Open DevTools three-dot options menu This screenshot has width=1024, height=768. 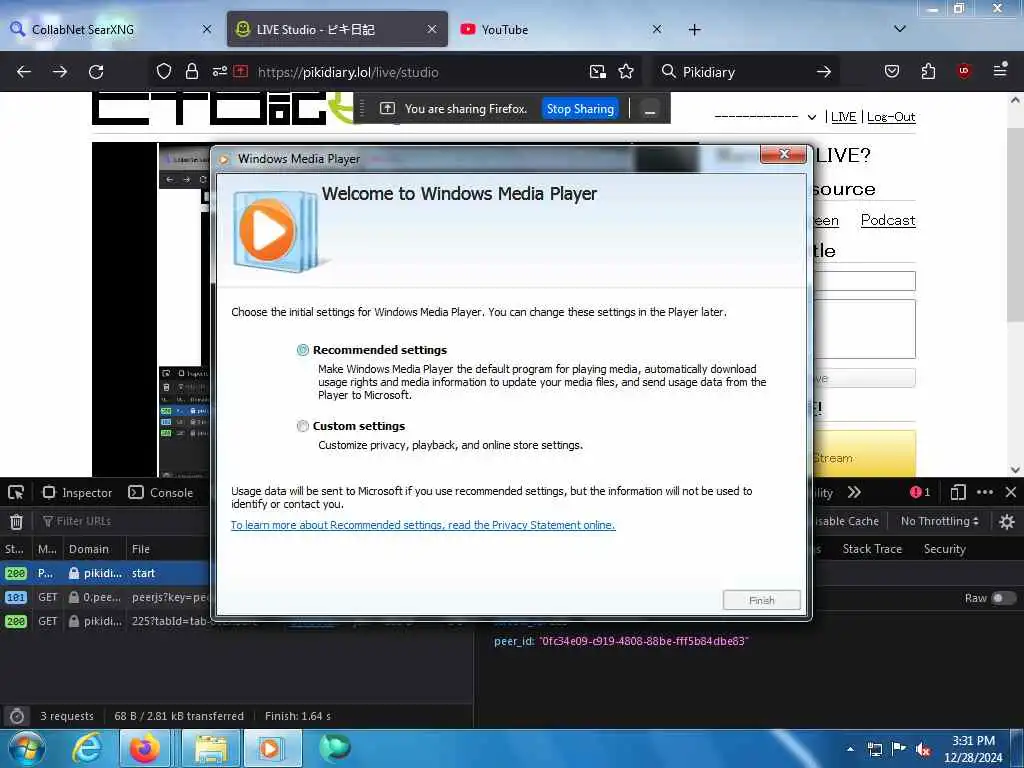(x=985, y=492)
